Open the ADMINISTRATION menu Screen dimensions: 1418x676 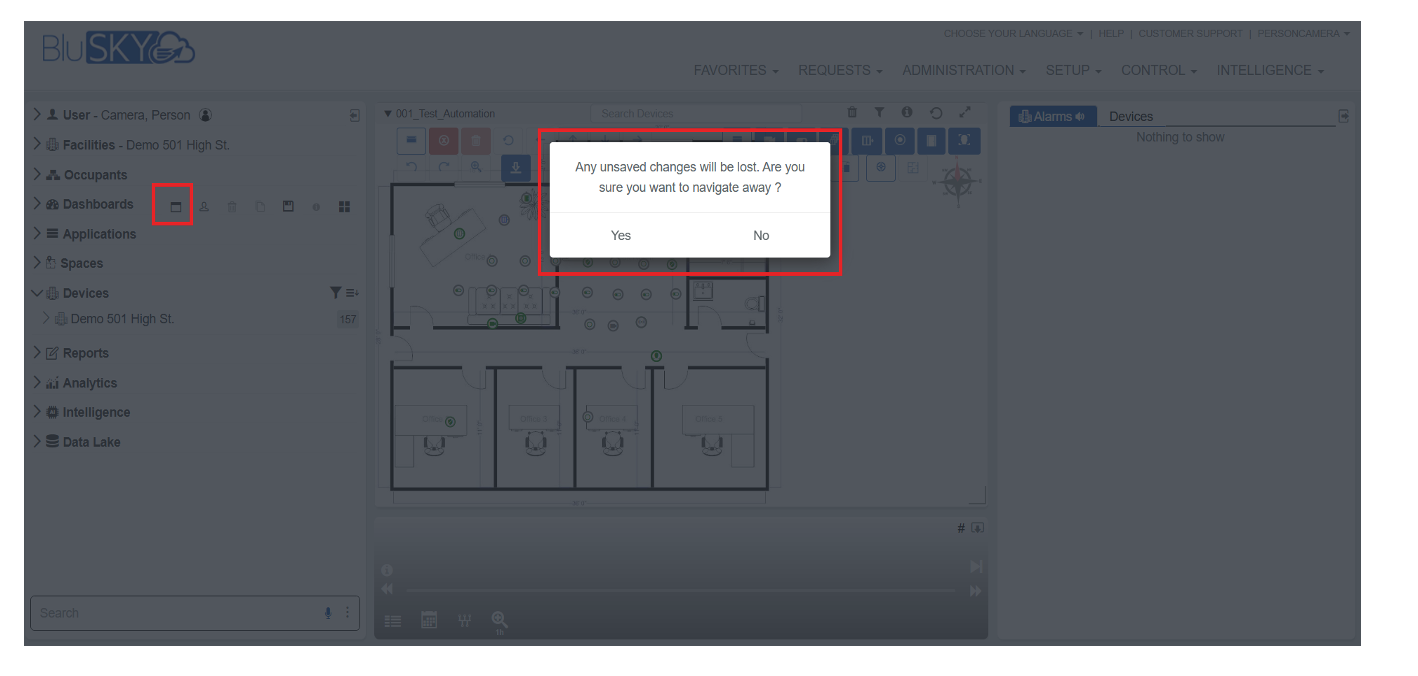[x=964, y=71]
